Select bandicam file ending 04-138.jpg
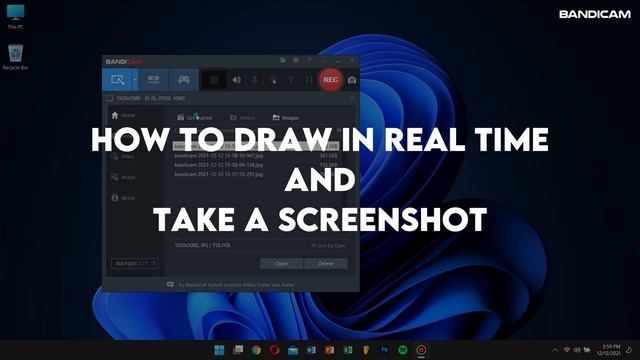The image size is (640, 360). click(256, 165)
